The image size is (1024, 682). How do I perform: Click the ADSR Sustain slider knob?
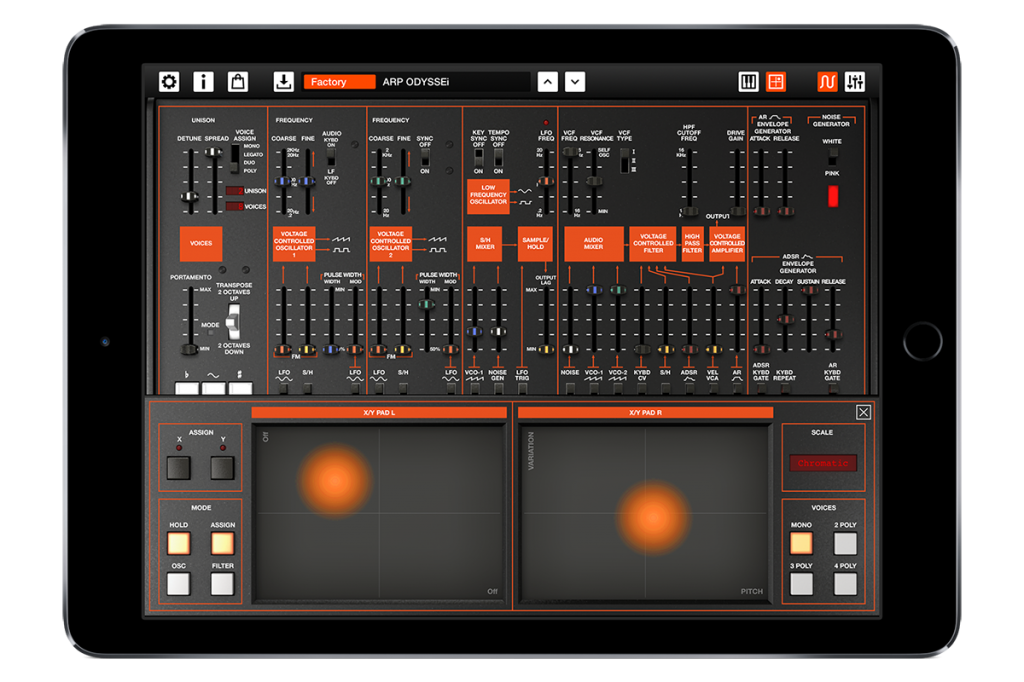(809, 290)
